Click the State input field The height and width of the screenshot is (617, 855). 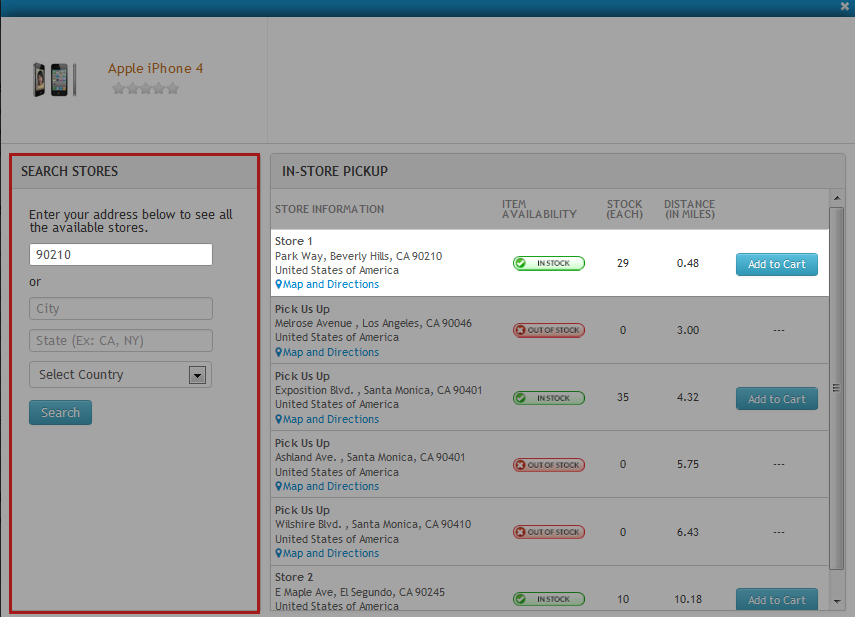tap(121, 341)
